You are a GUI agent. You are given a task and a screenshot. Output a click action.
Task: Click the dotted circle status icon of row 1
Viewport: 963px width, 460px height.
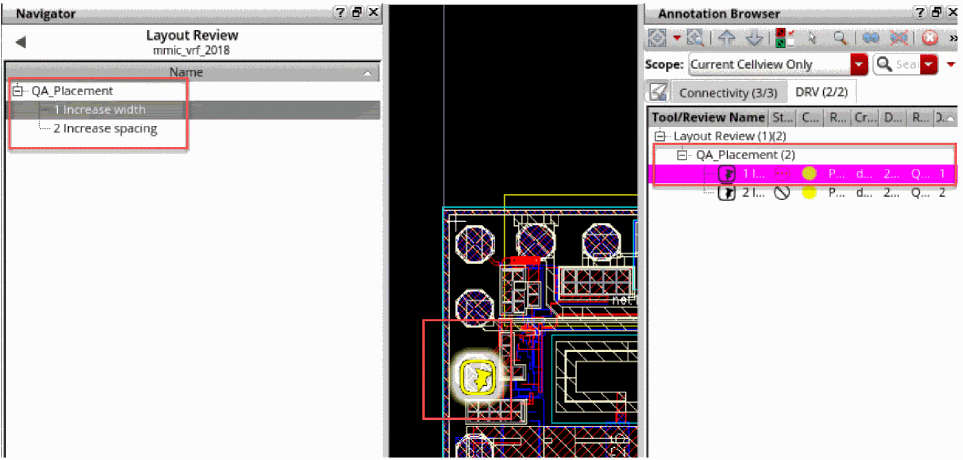[x=781, y=174]
